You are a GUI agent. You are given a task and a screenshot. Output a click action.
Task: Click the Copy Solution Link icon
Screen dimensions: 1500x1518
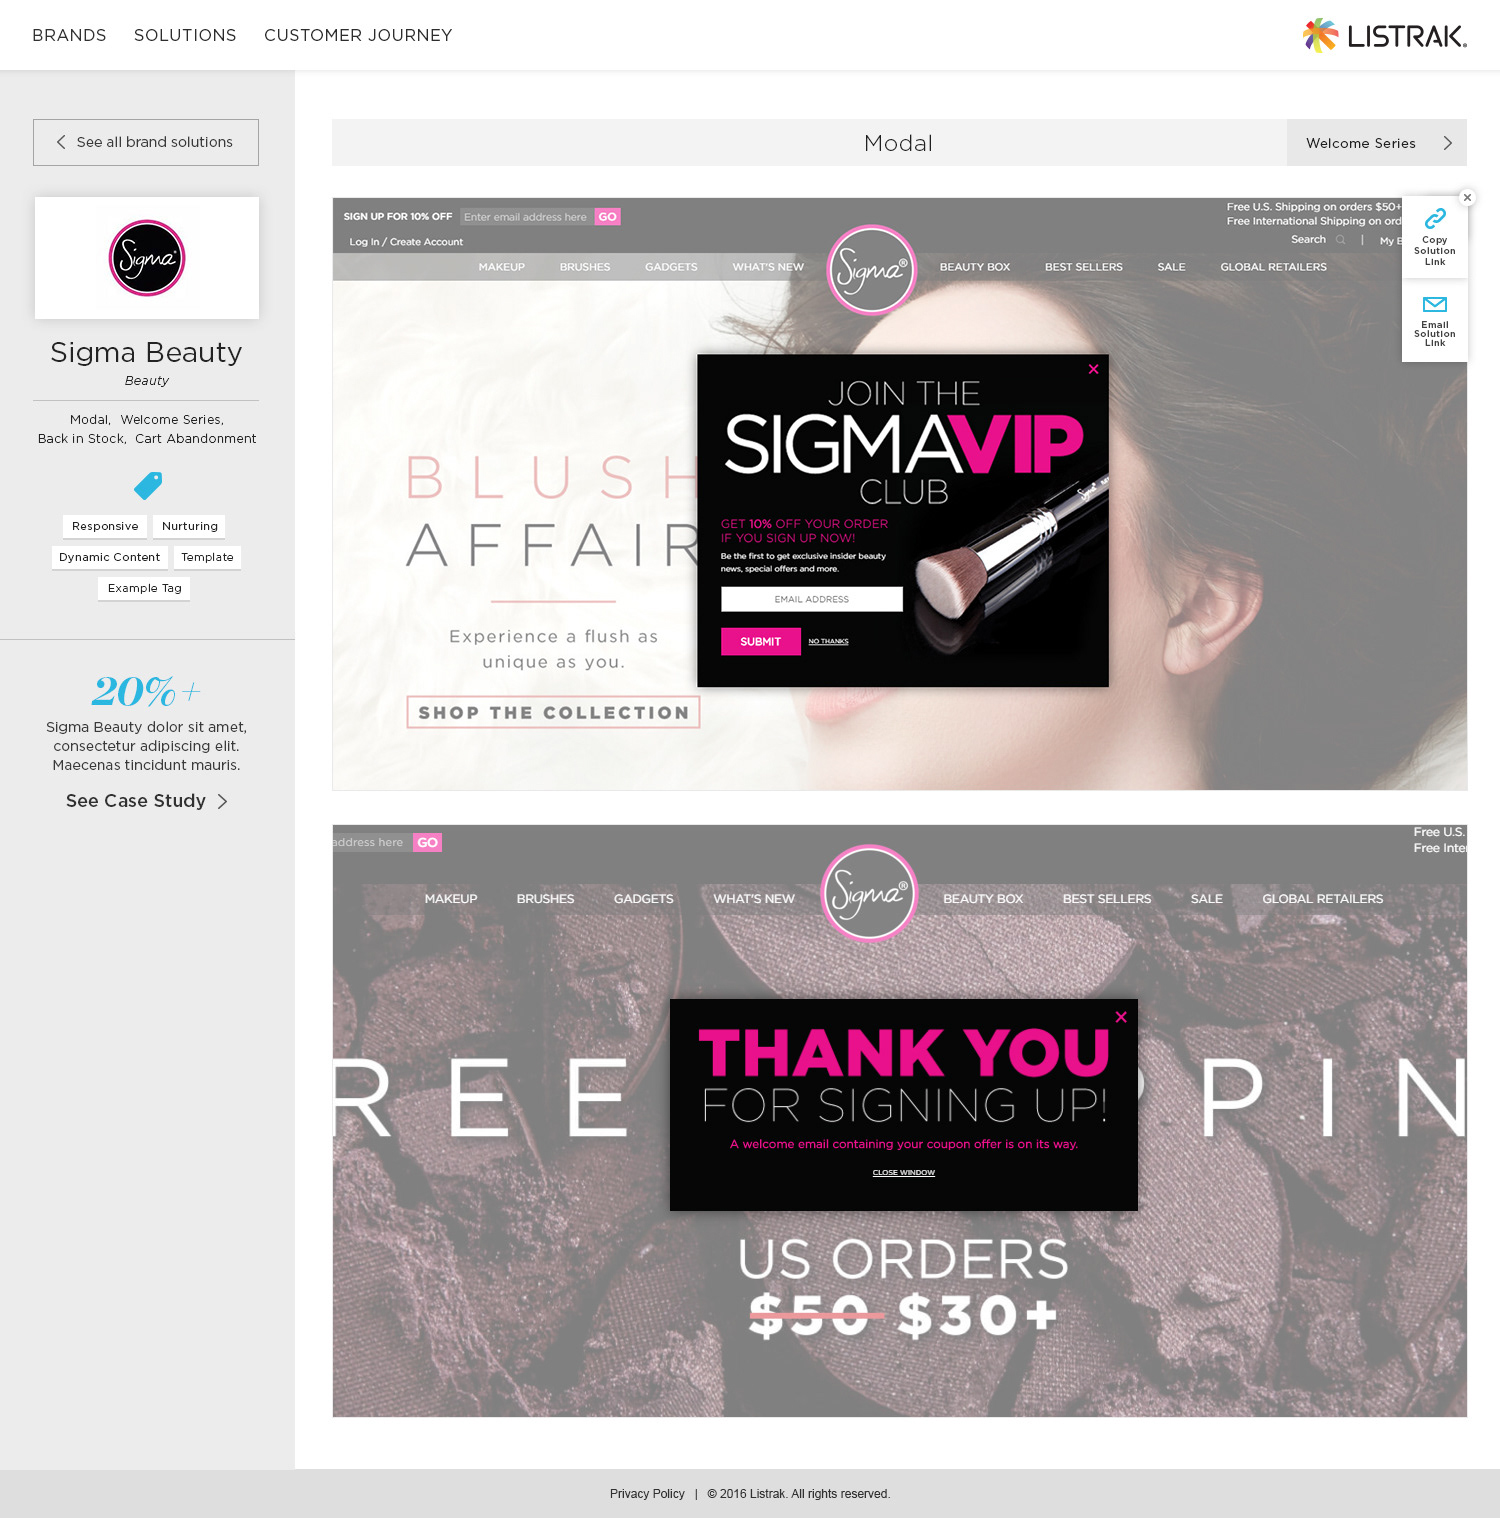(1435, 218)
